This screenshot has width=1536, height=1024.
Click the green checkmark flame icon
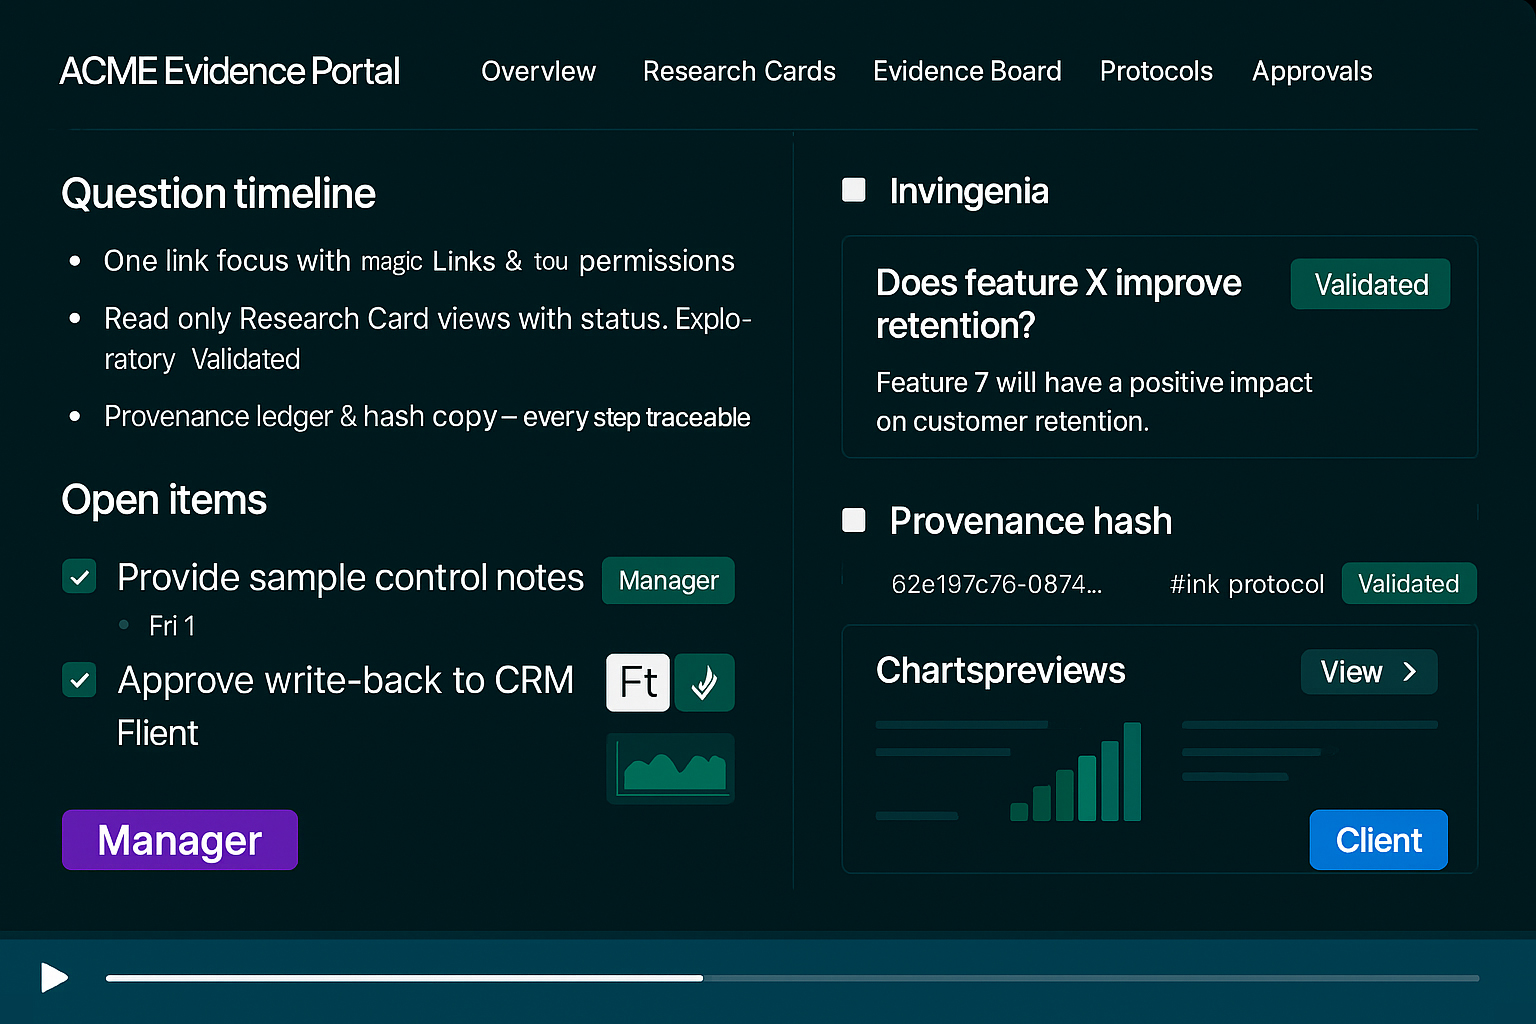coord(705,683)
